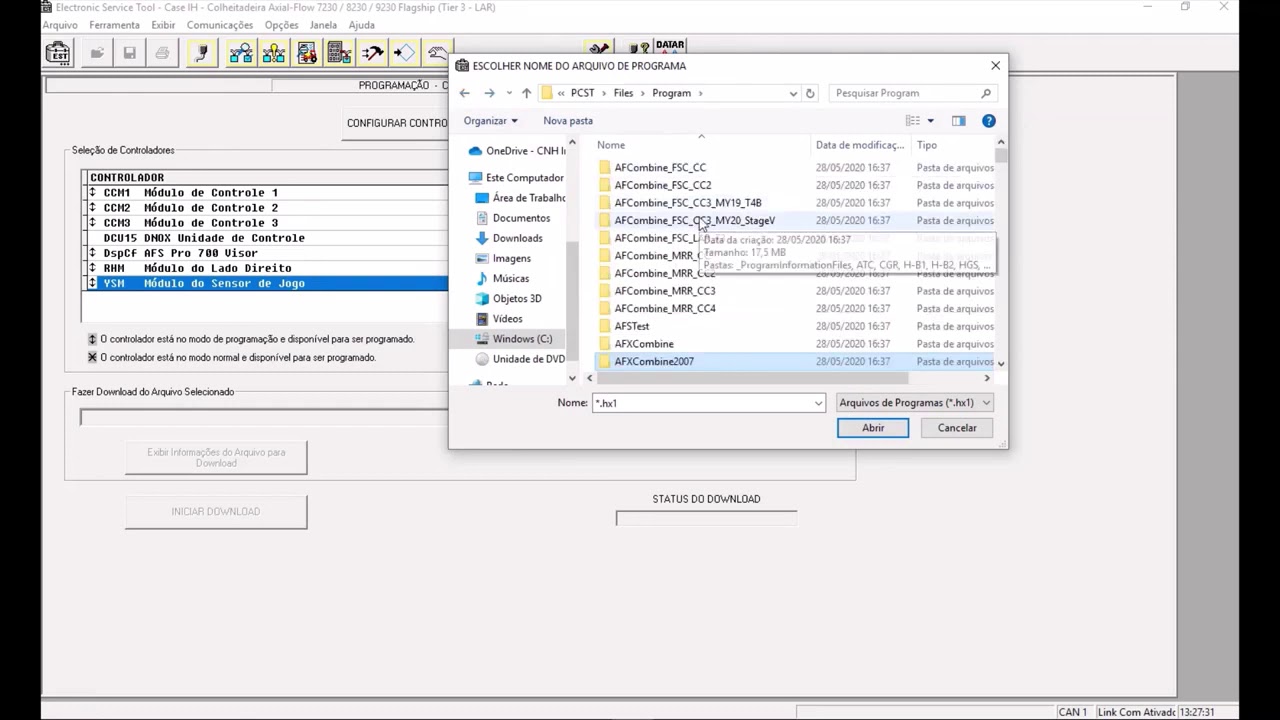Click the cable connector toolbar icon
The image size is (1280, 720).
(201, 53)
